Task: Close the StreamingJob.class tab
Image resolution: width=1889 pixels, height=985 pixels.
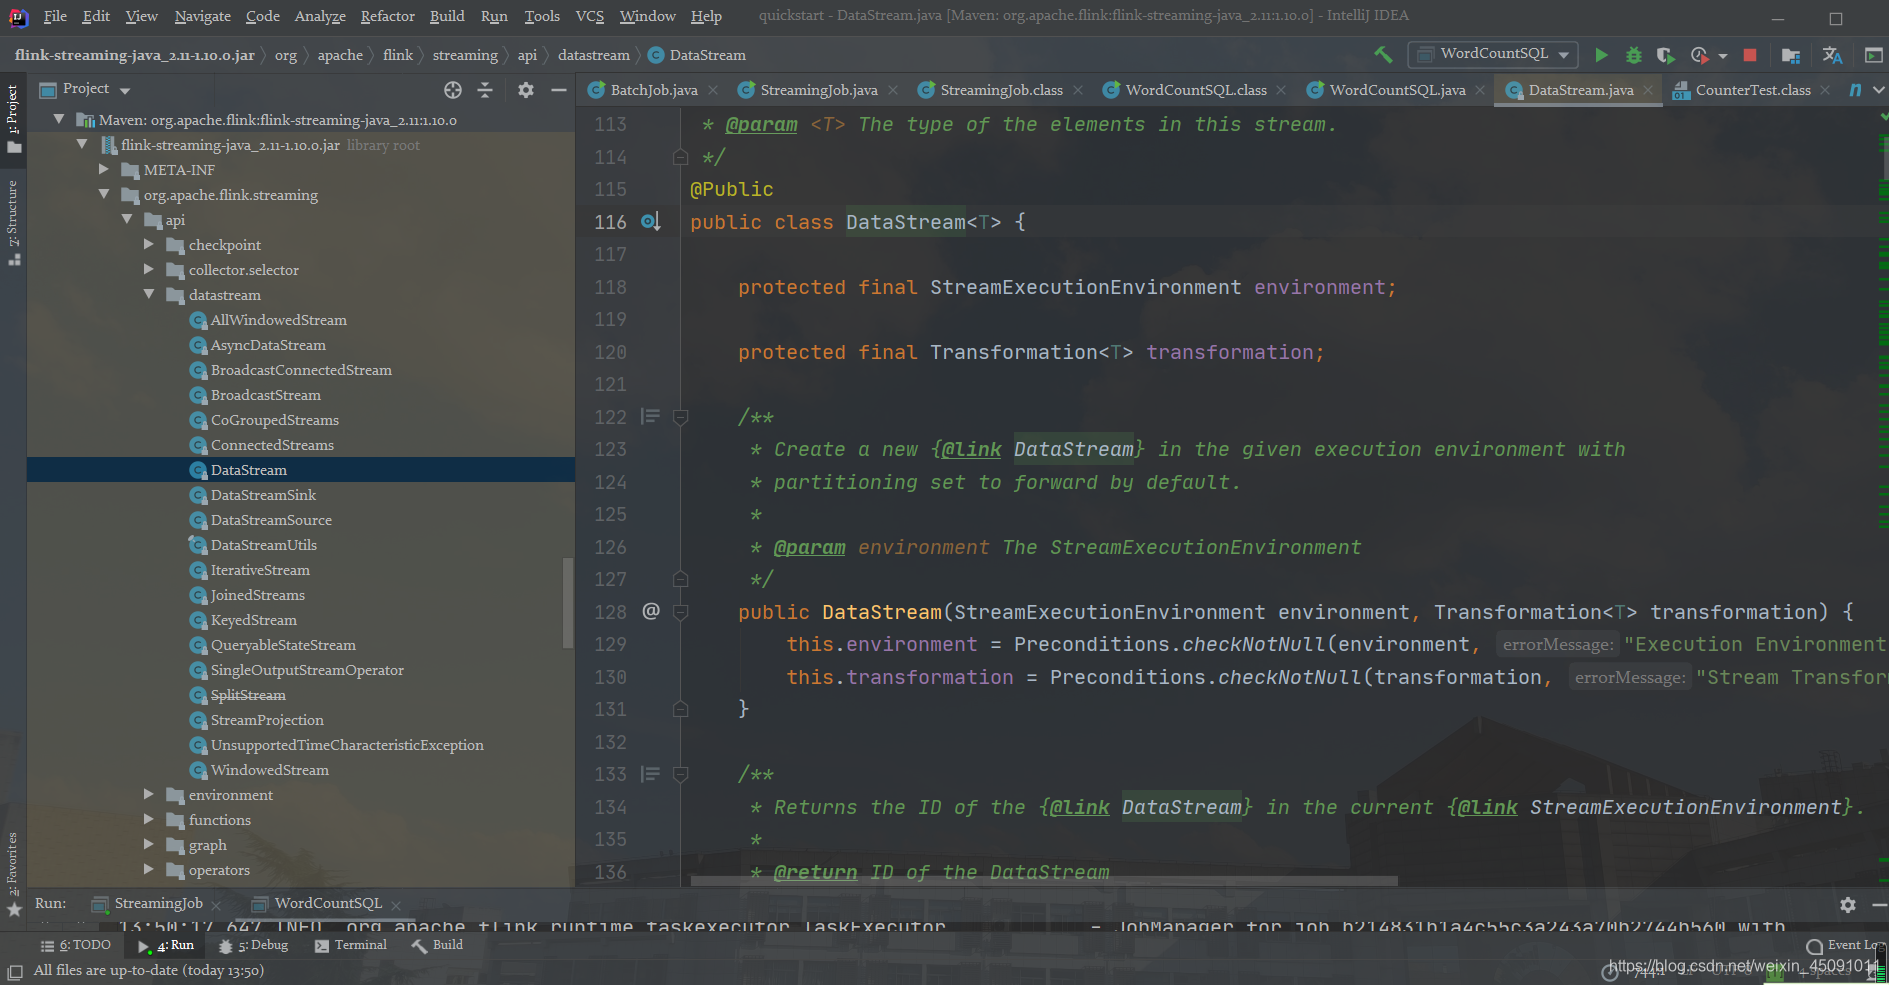Action: tap(1078, 90)
